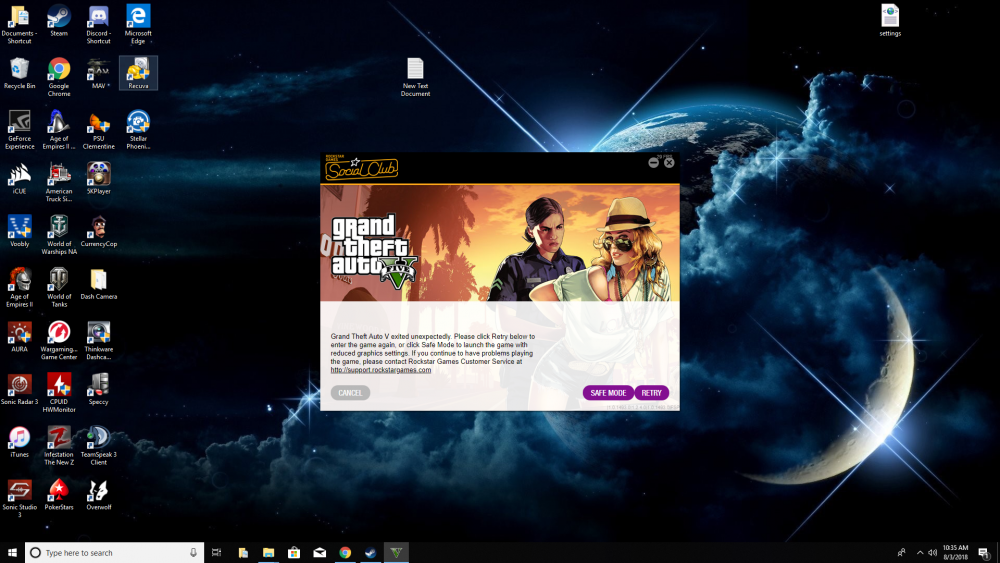
Task: Open iTunes from the desktop
Action: point(19,442)
